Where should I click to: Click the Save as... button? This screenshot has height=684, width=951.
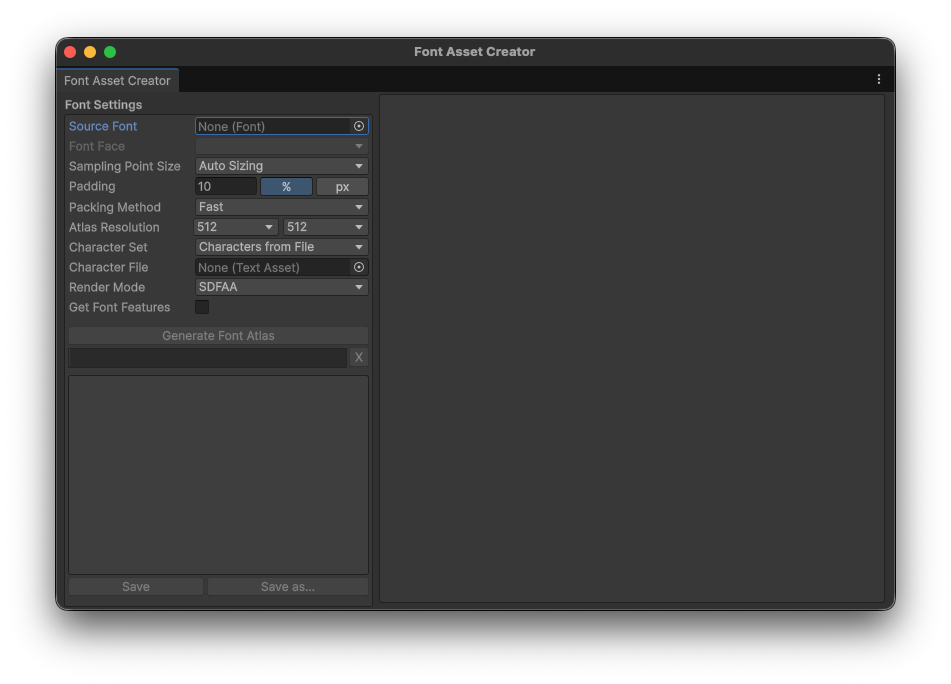point(287,587)
